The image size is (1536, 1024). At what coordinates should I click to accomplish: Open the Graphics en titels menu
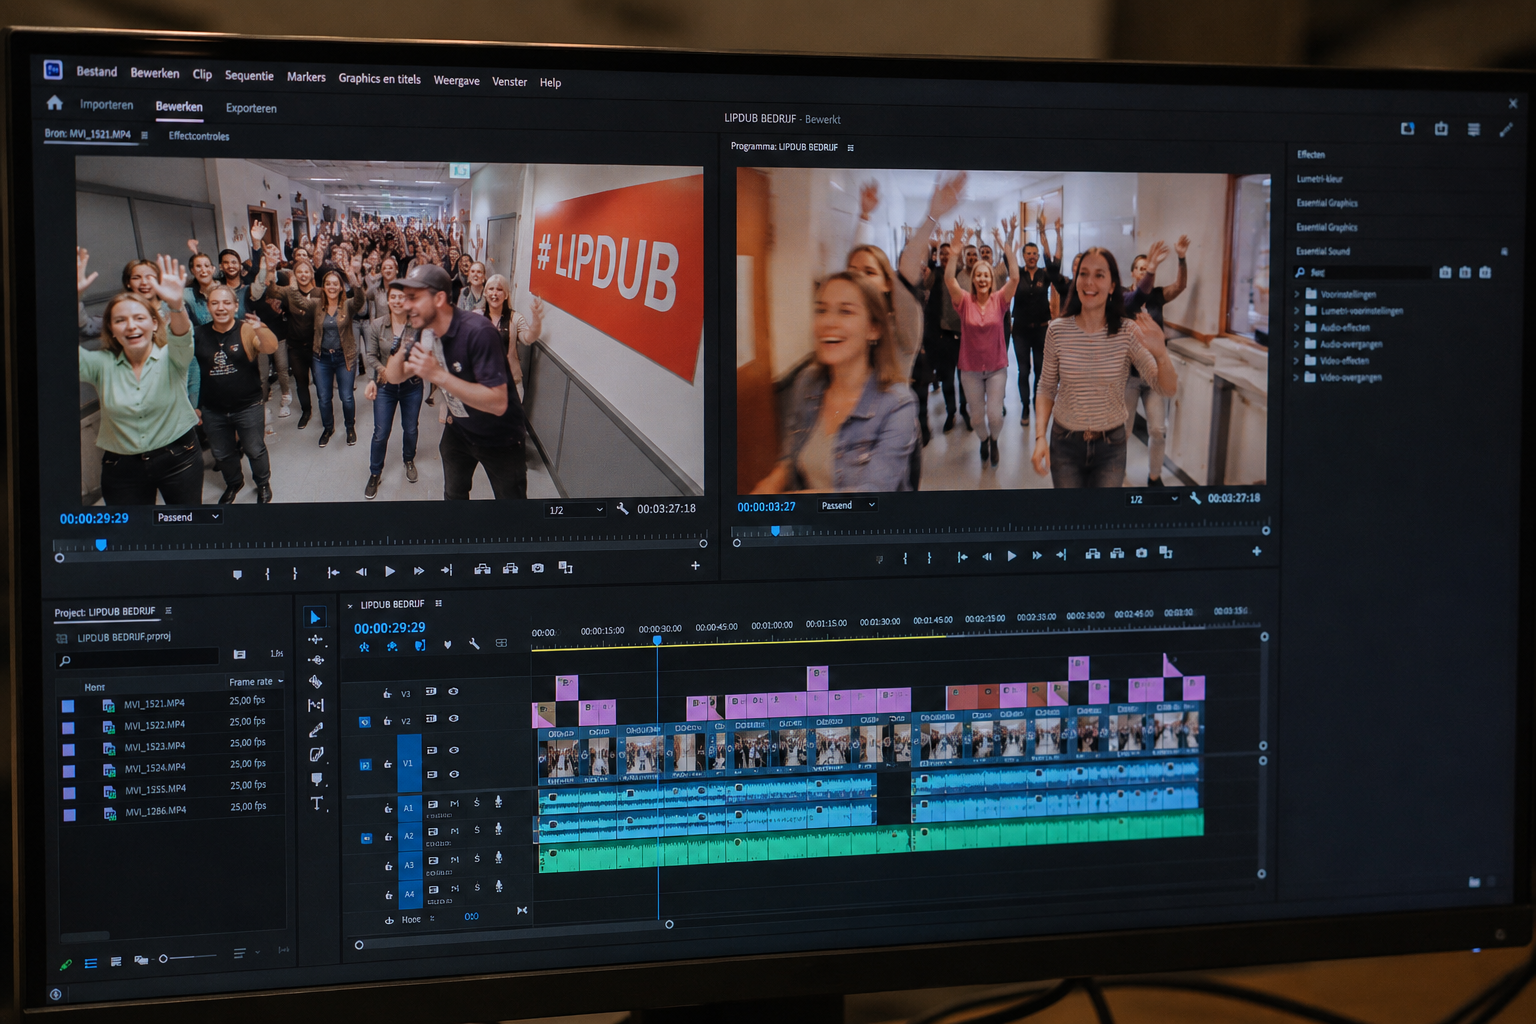coord(379,78)
